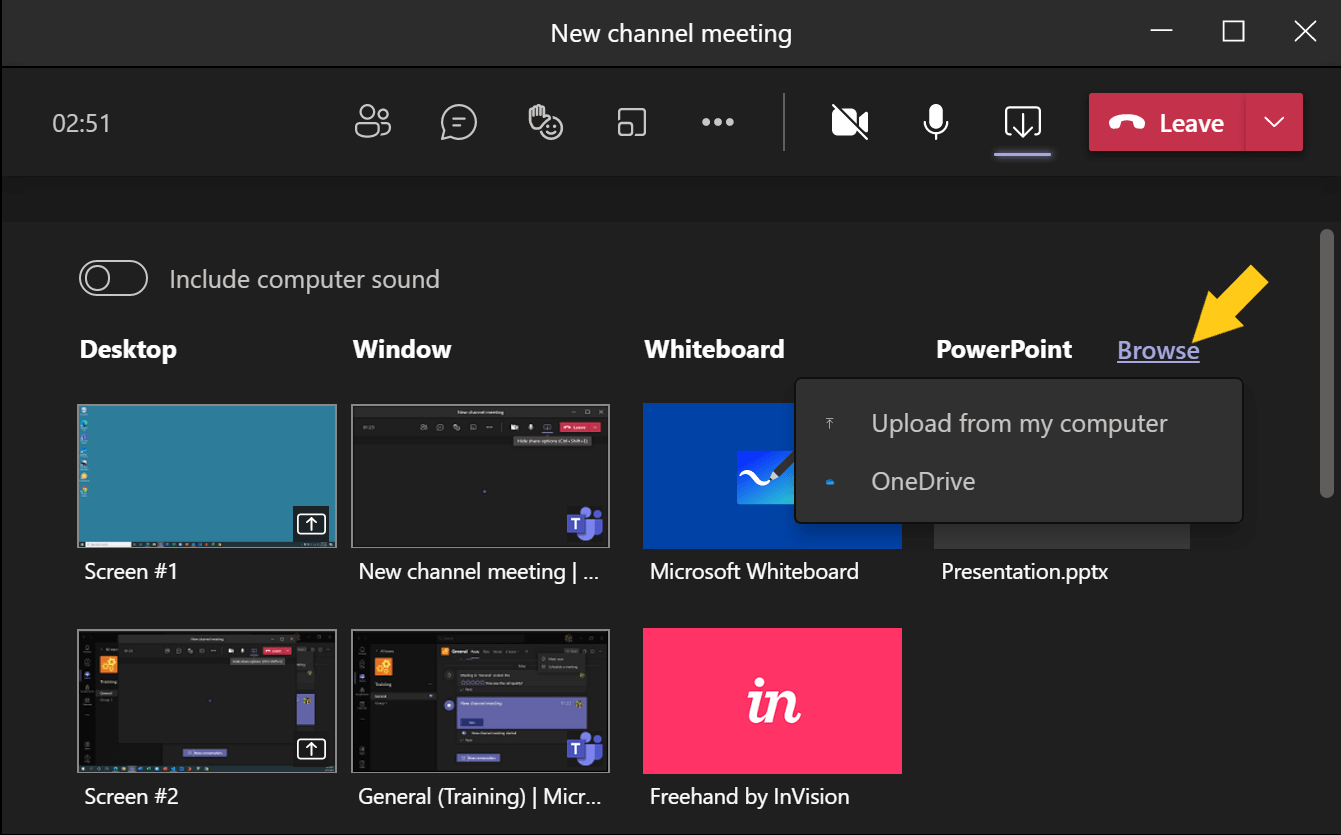The height and width of the screenshot is (835, 1341).
Task: Maximize the meeting window
Action: pos(1234,32)
